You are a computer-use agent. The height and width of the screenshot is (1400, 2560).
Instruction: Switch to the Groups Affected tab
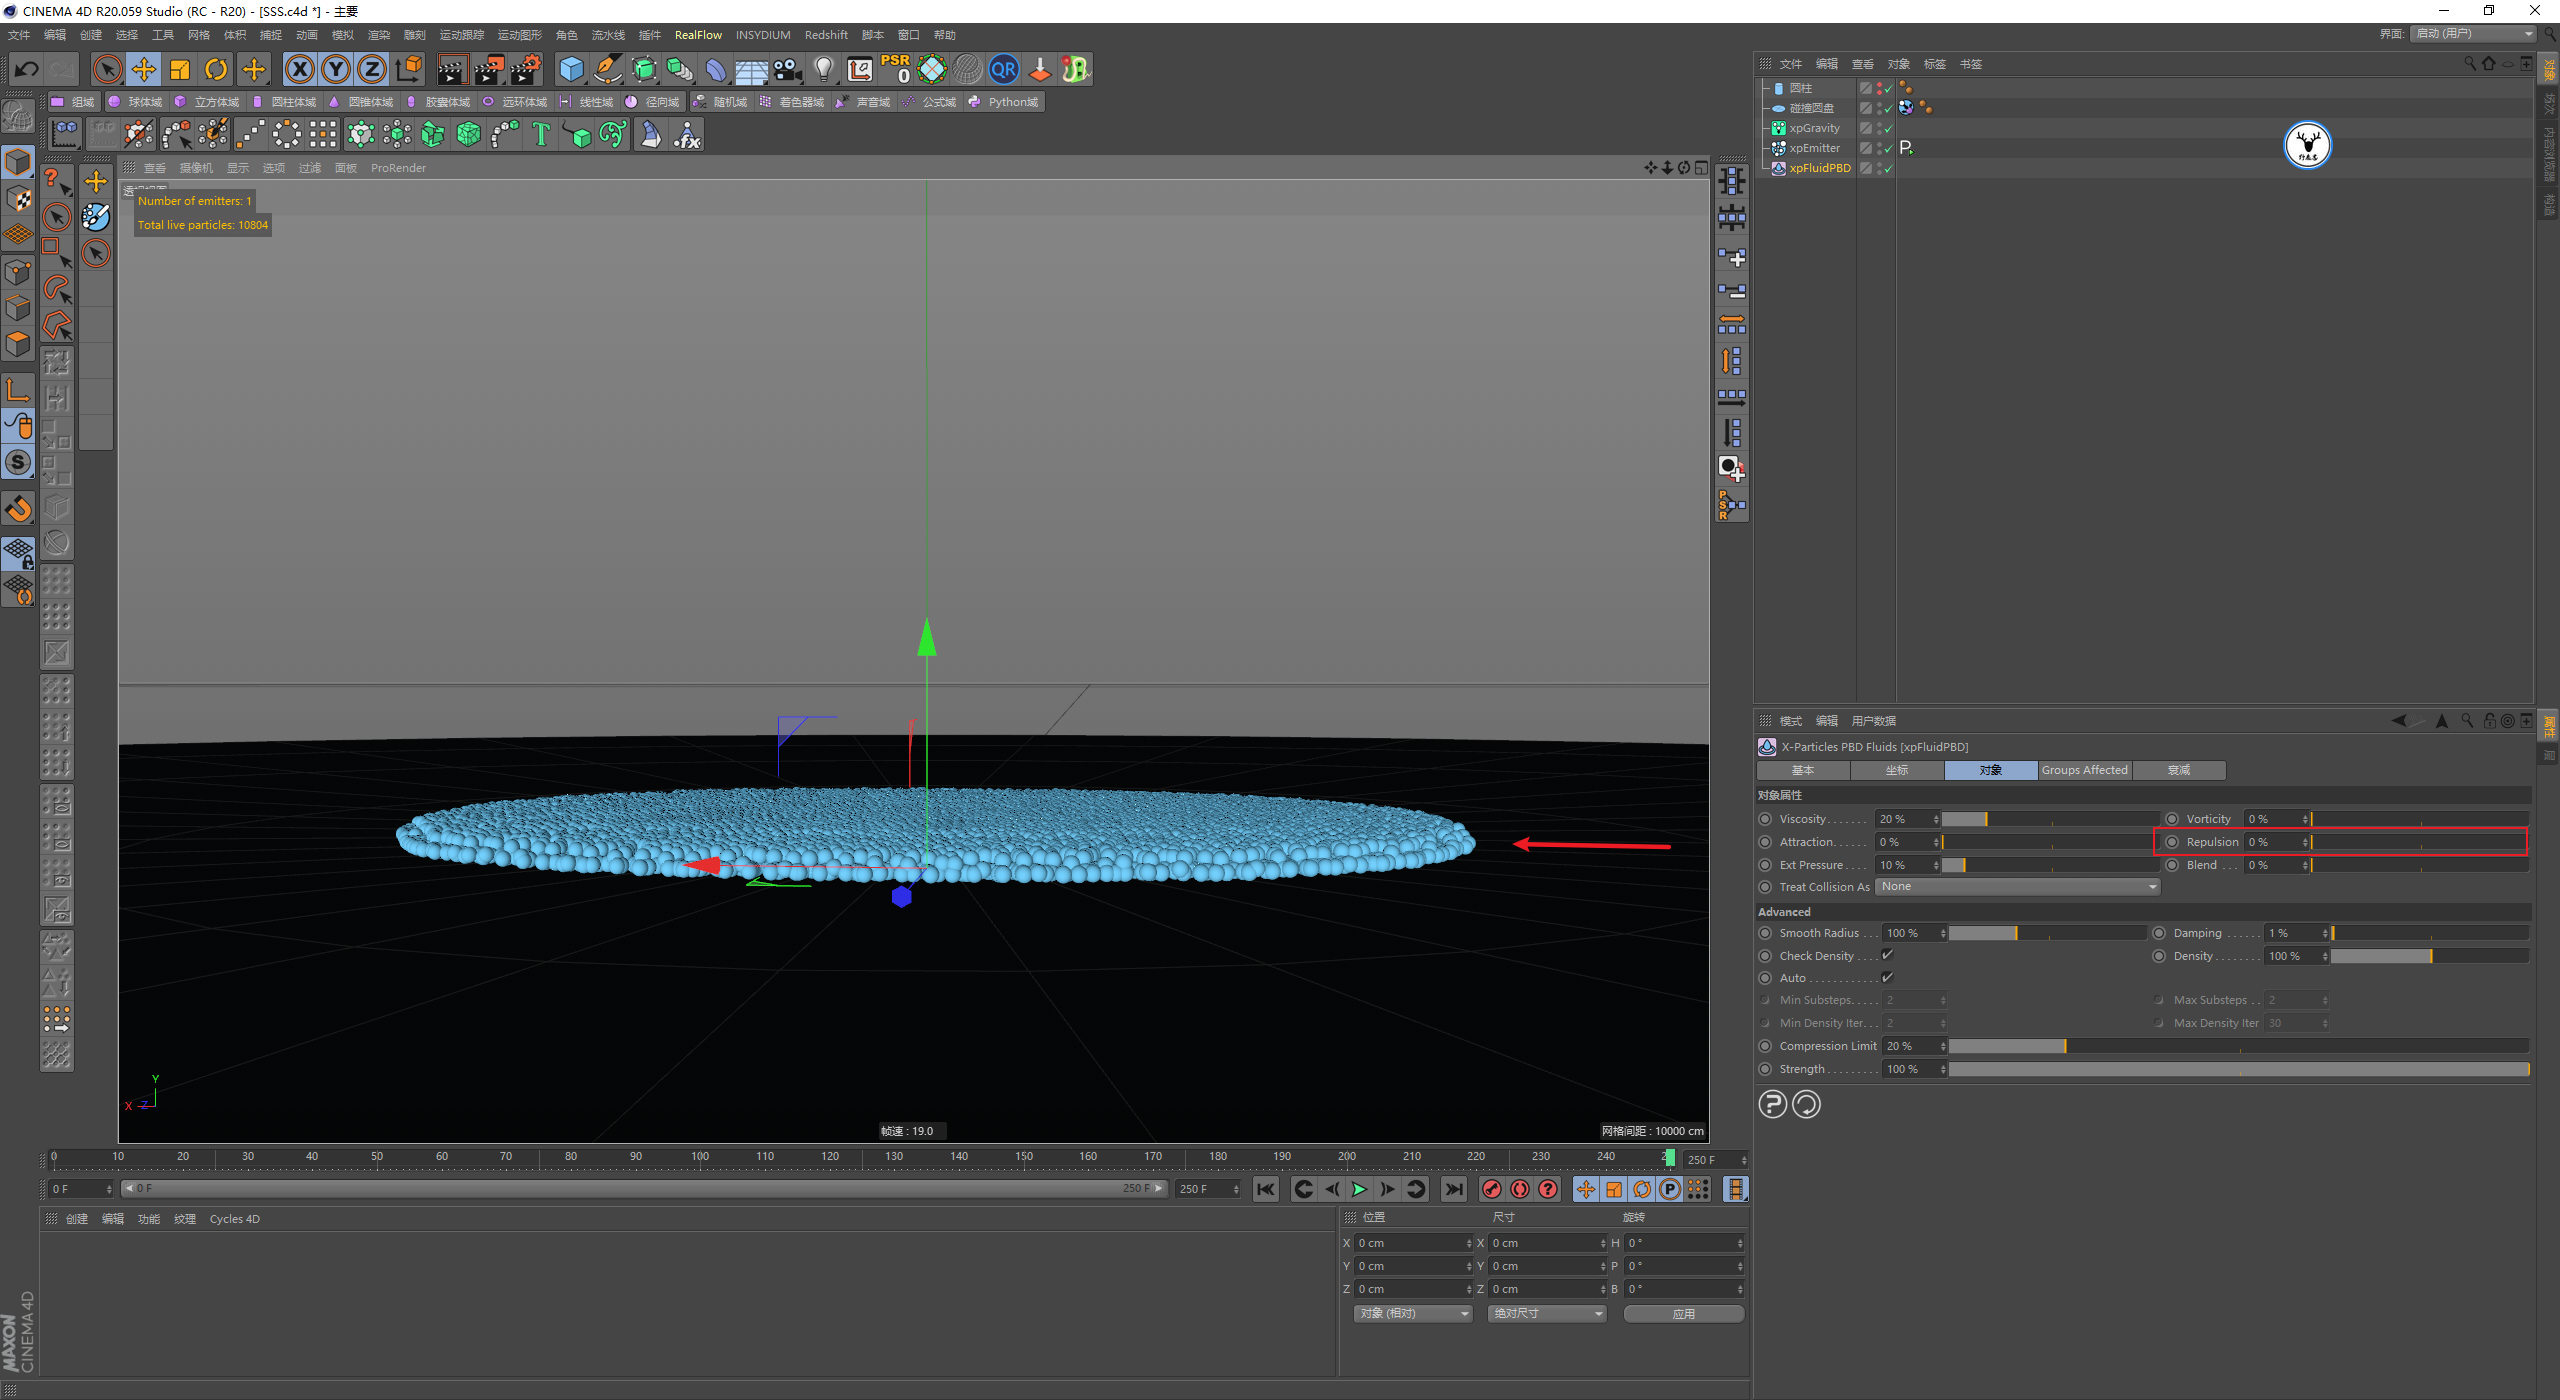click(2084, 770)
